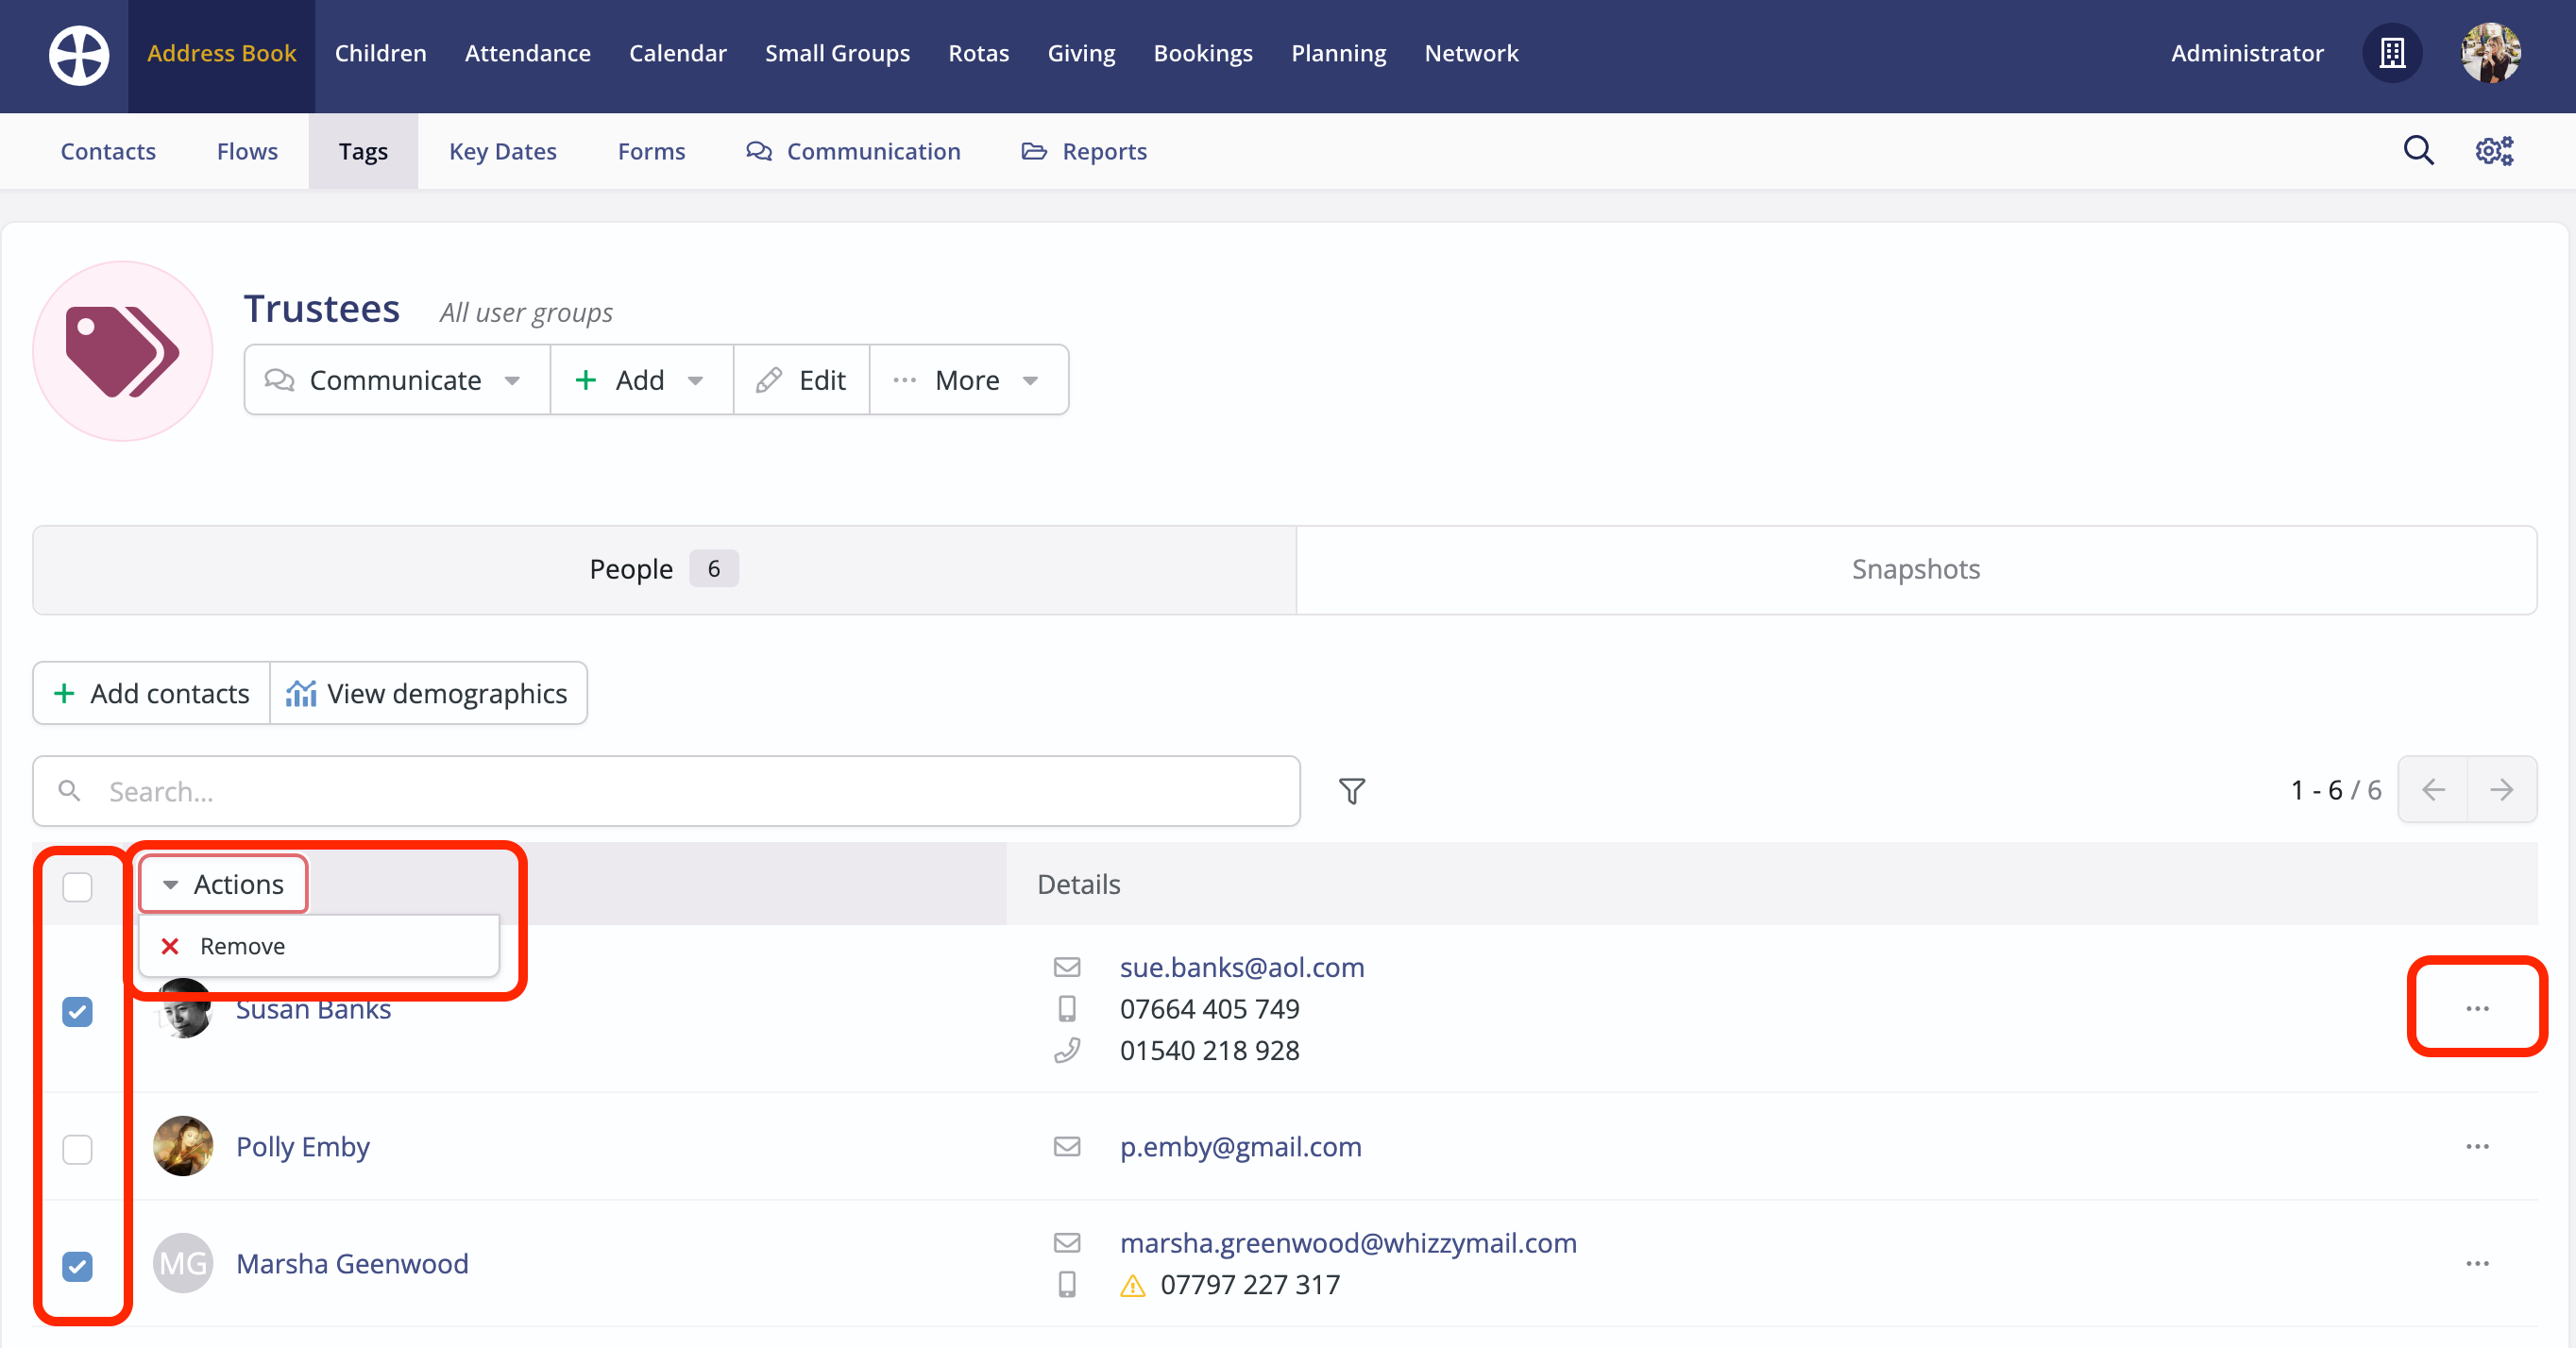Screen dimensions: 2576x1348
Task: Switch to the Snapshots tab
Action: (1914, 569)
